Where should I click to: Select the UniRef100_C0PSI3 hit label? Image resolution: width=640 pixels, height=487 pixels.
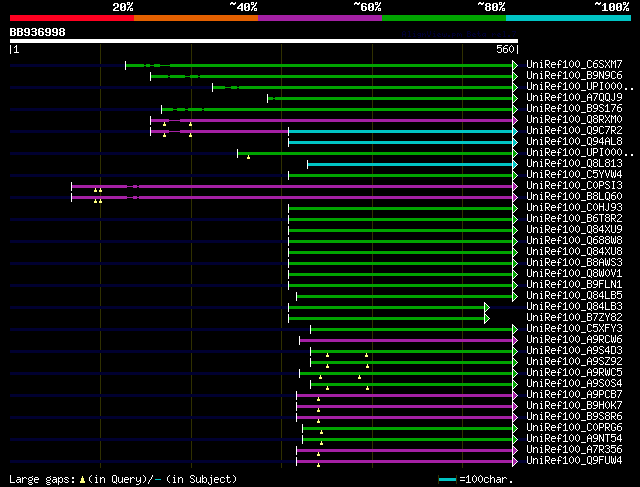pyautogui.click(x=574, y=186)
